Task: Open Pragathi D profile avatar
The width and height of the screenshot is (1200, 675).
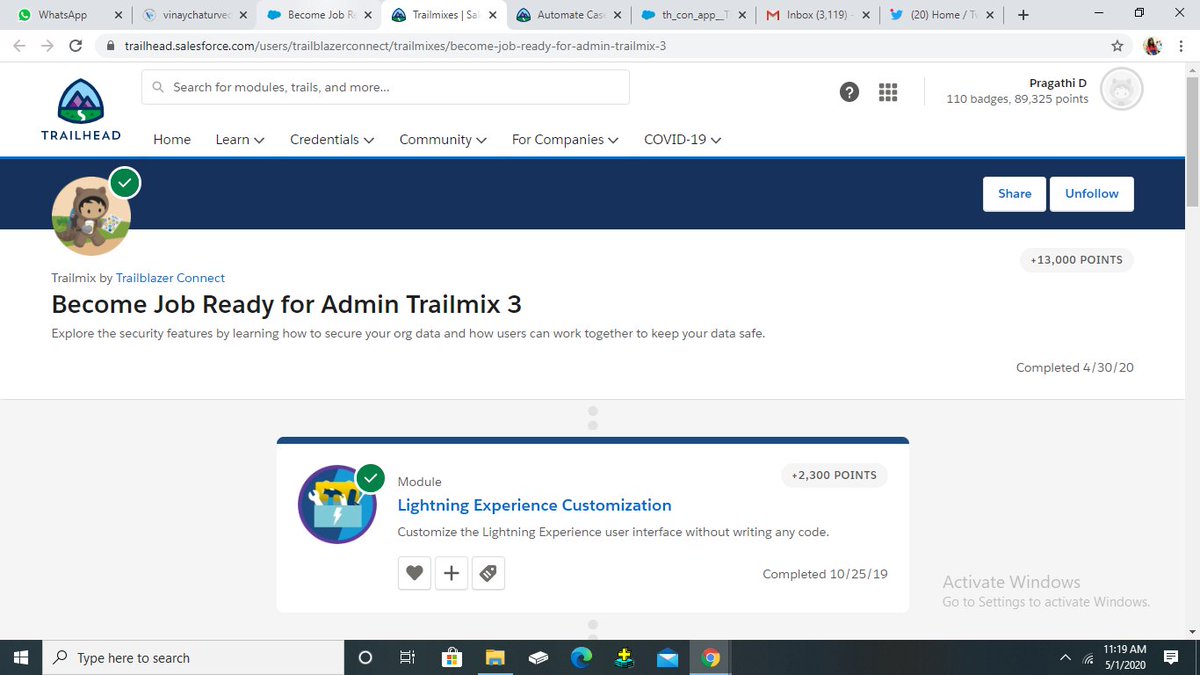Action: click(1122, 90)
